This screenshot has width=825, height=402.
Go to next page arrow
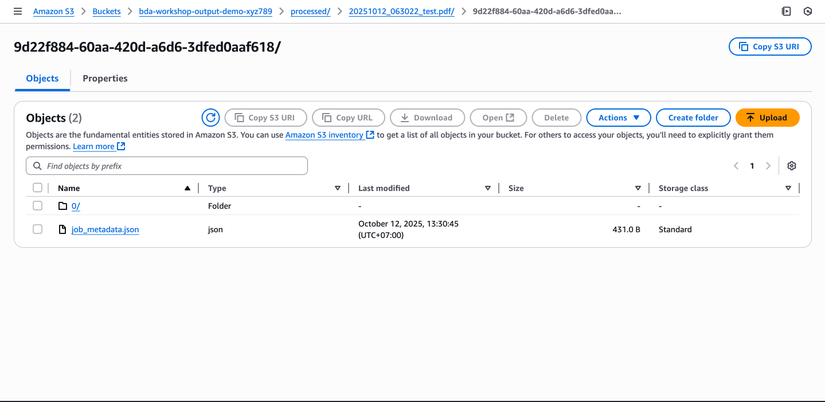coord(768,166)
